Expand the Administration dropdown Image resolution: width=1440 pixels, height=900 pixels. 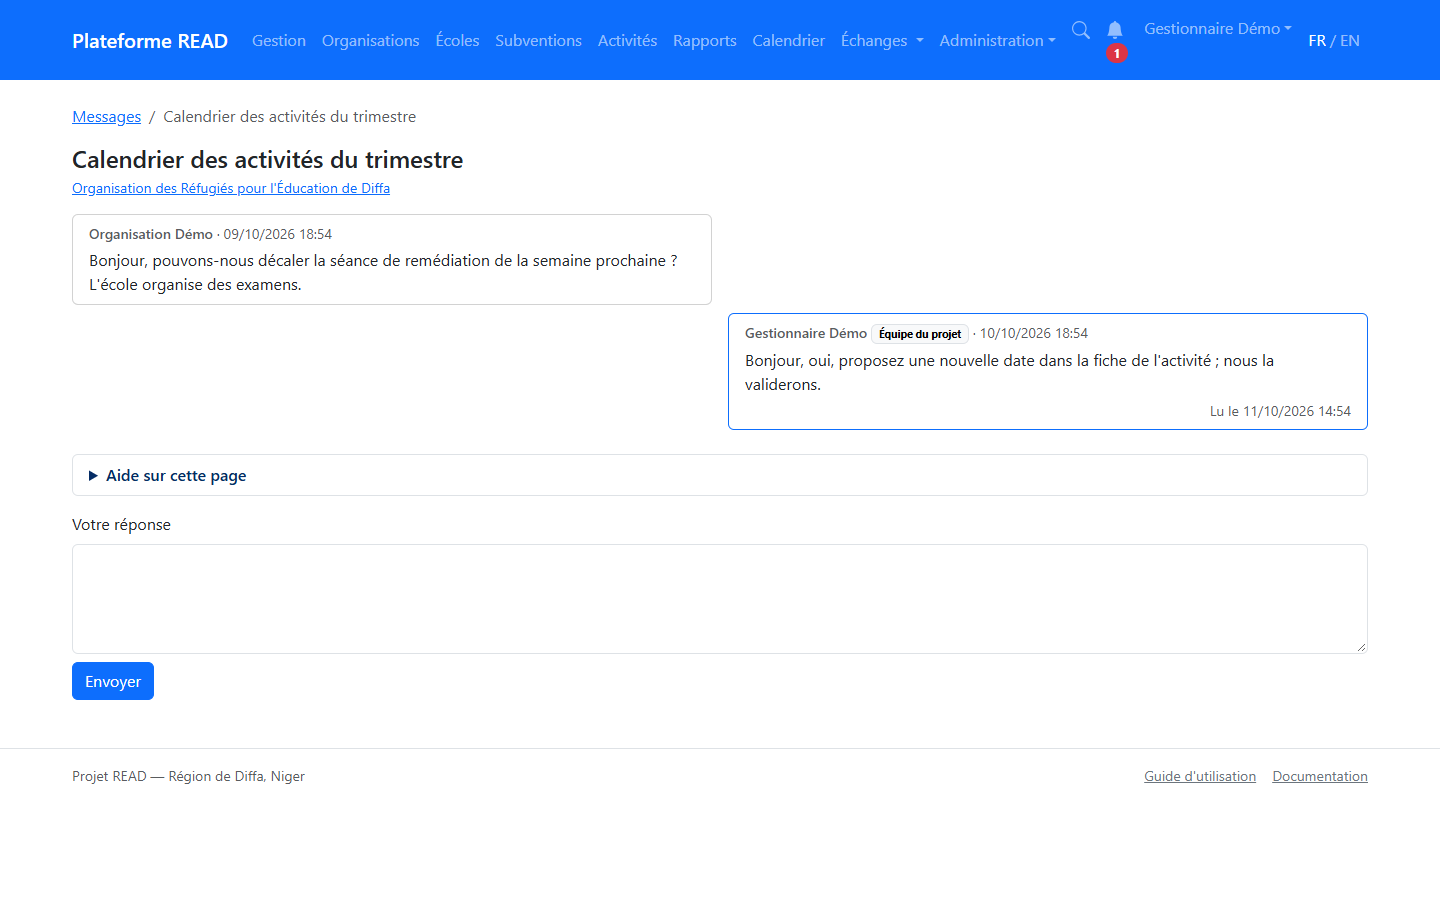[997, 41]
